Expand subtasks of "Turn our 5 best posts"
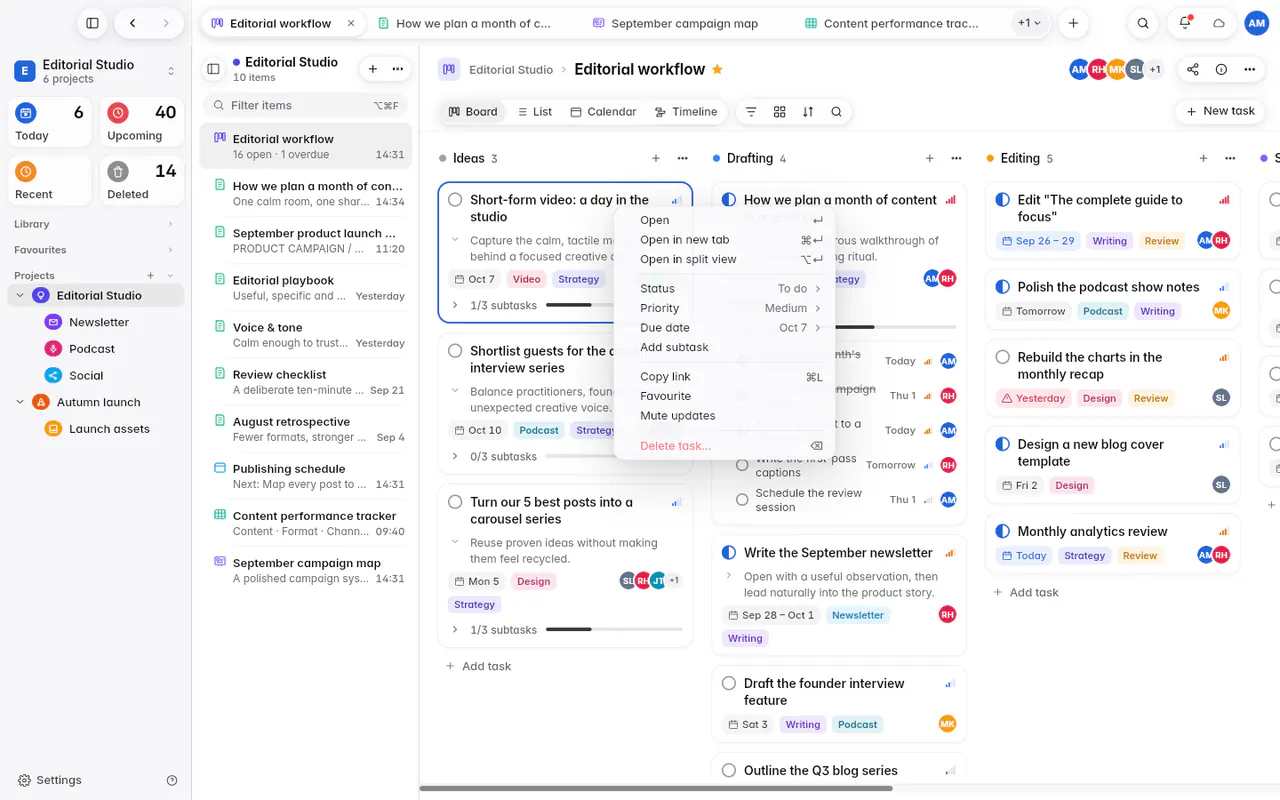This screenshot has height=800, width=1280. [x=455, y=630]
